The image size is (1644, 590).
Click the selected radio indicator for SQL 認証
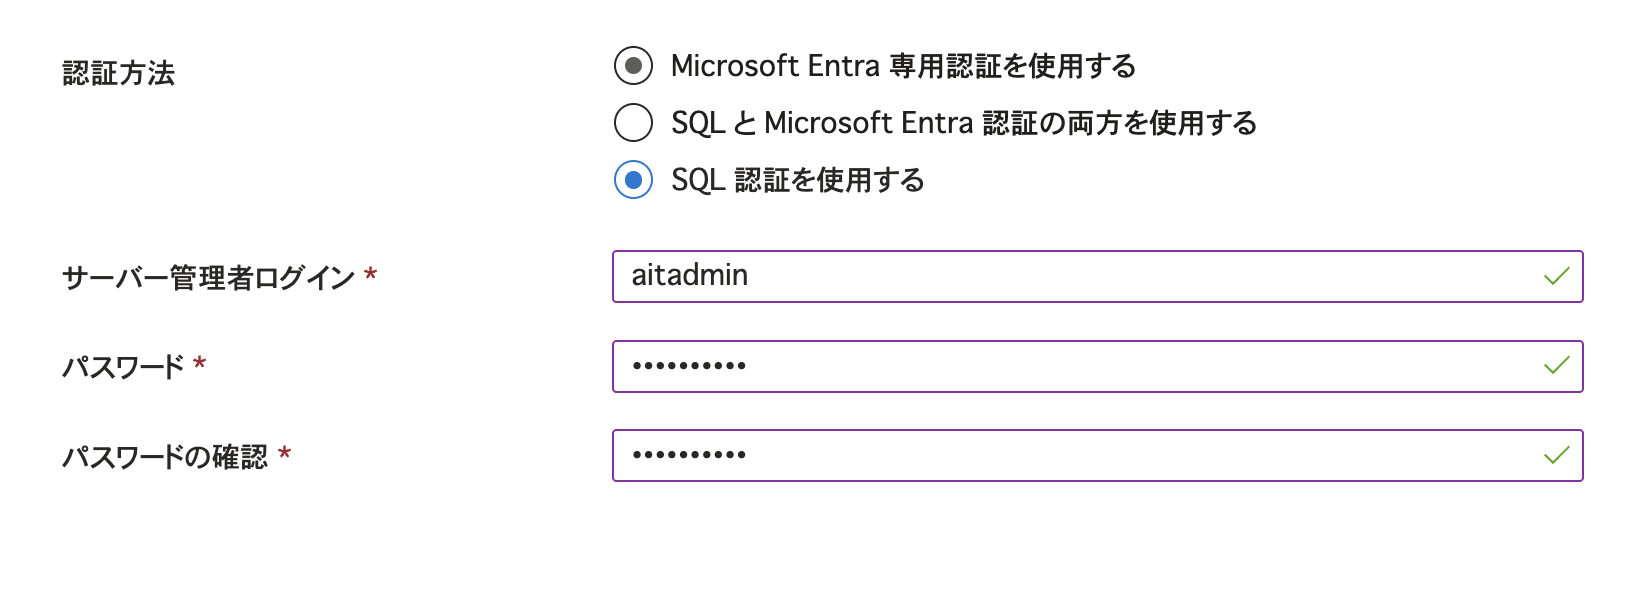click(x=632, y=180)
